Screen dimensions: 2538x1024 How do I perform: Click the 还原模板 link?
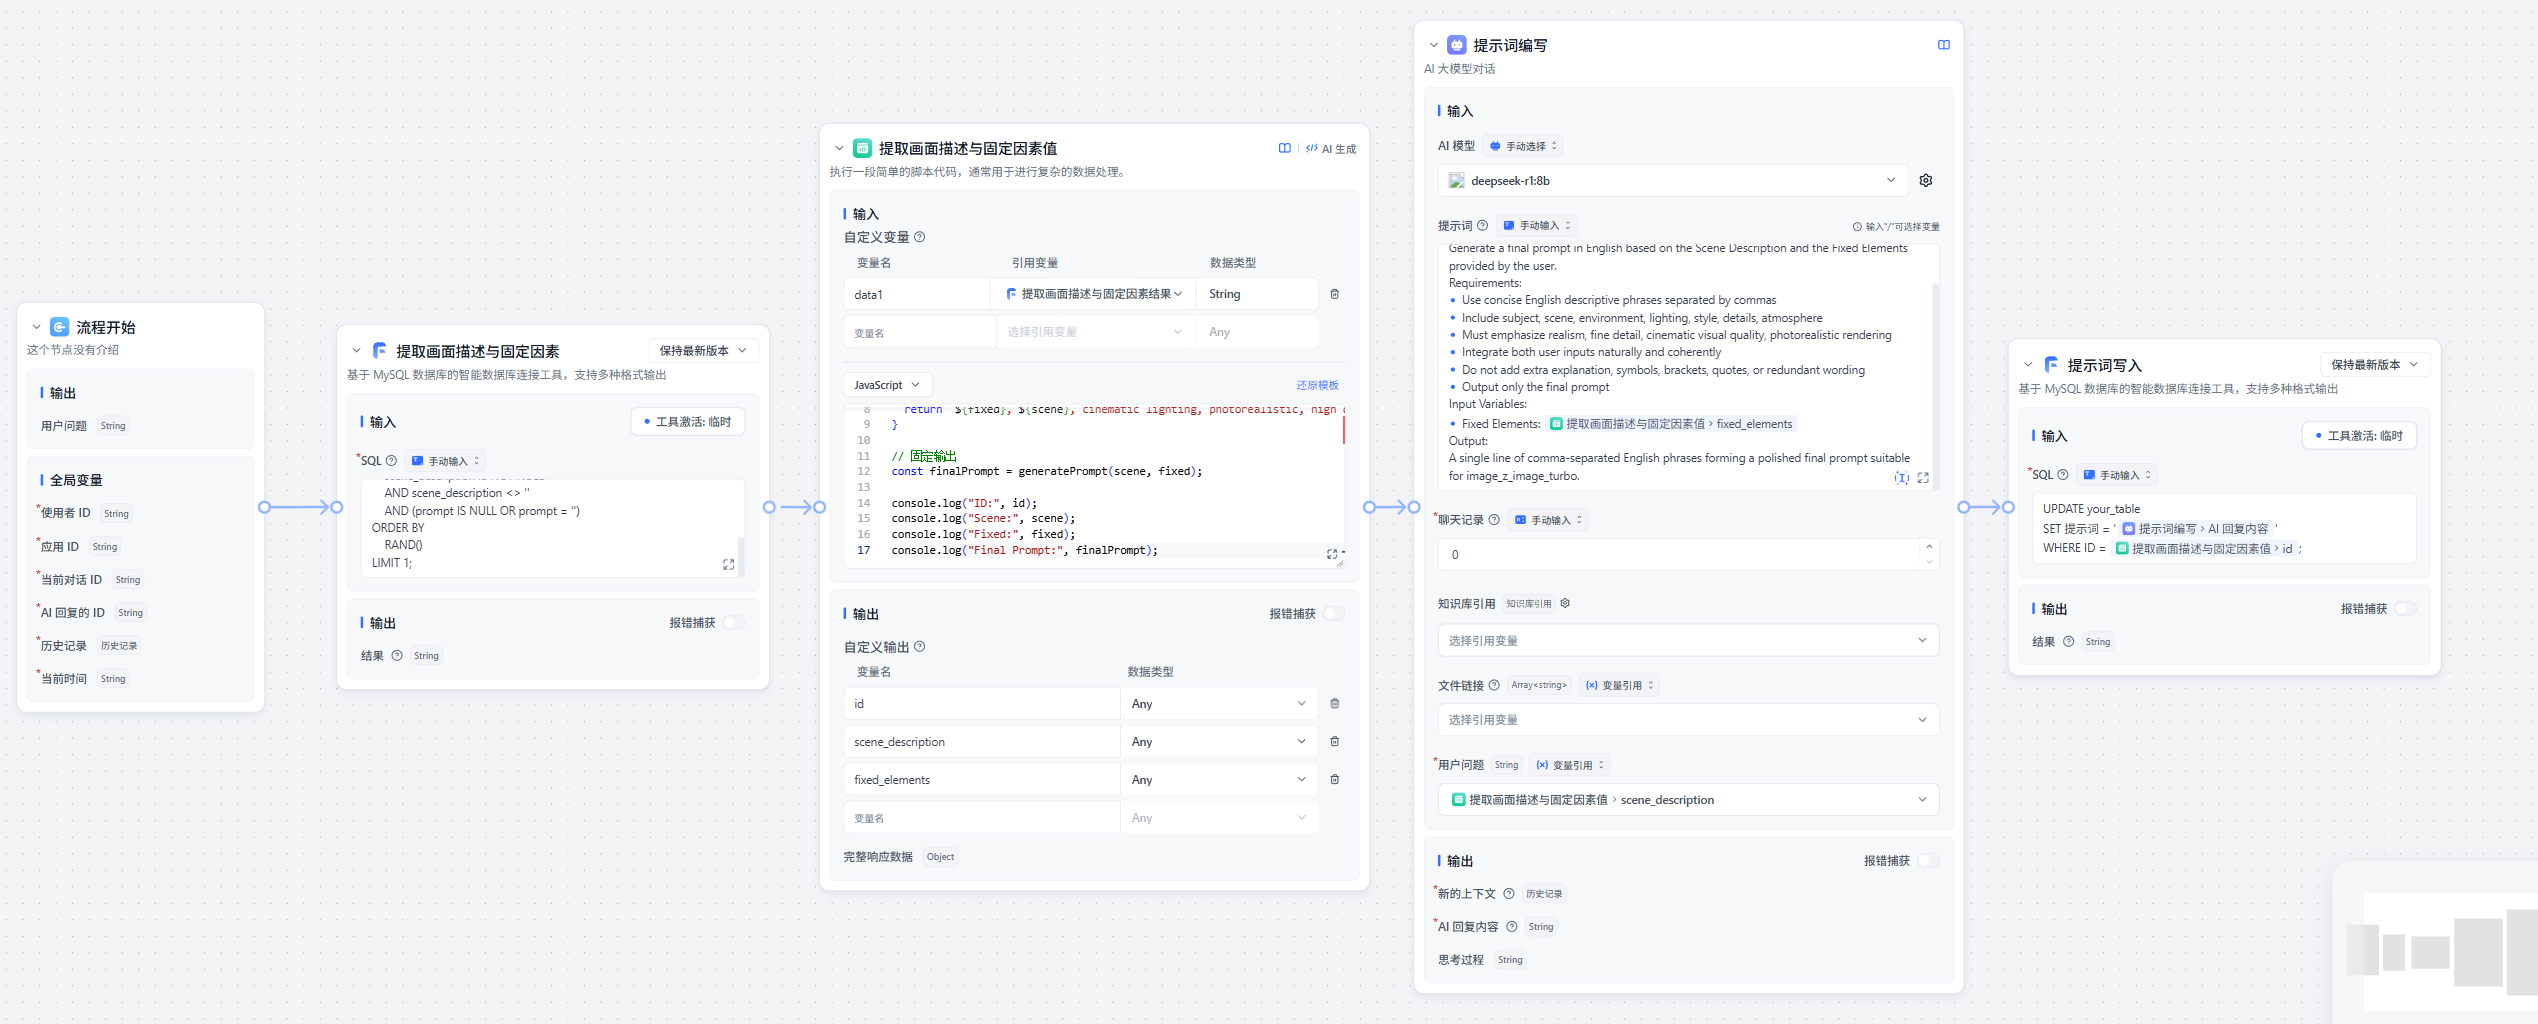click(1317, 385)
